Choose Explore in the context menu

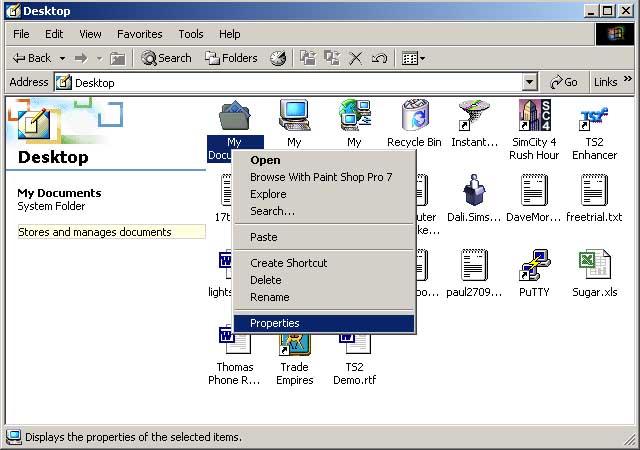coord(324,194)
